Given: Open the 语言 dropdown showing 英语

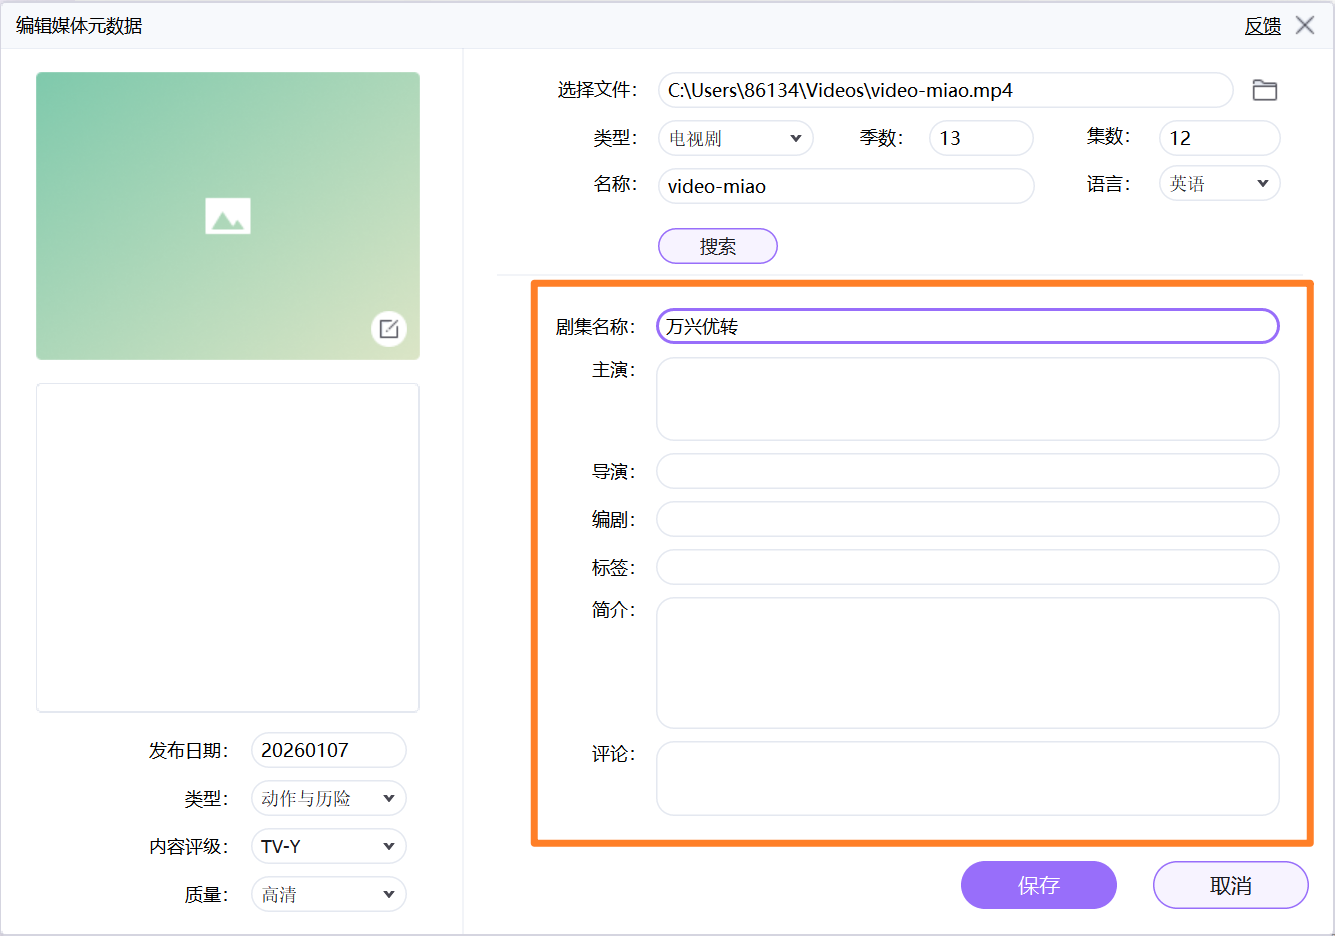Looking at the screenshot, I should coord(1219,183).
